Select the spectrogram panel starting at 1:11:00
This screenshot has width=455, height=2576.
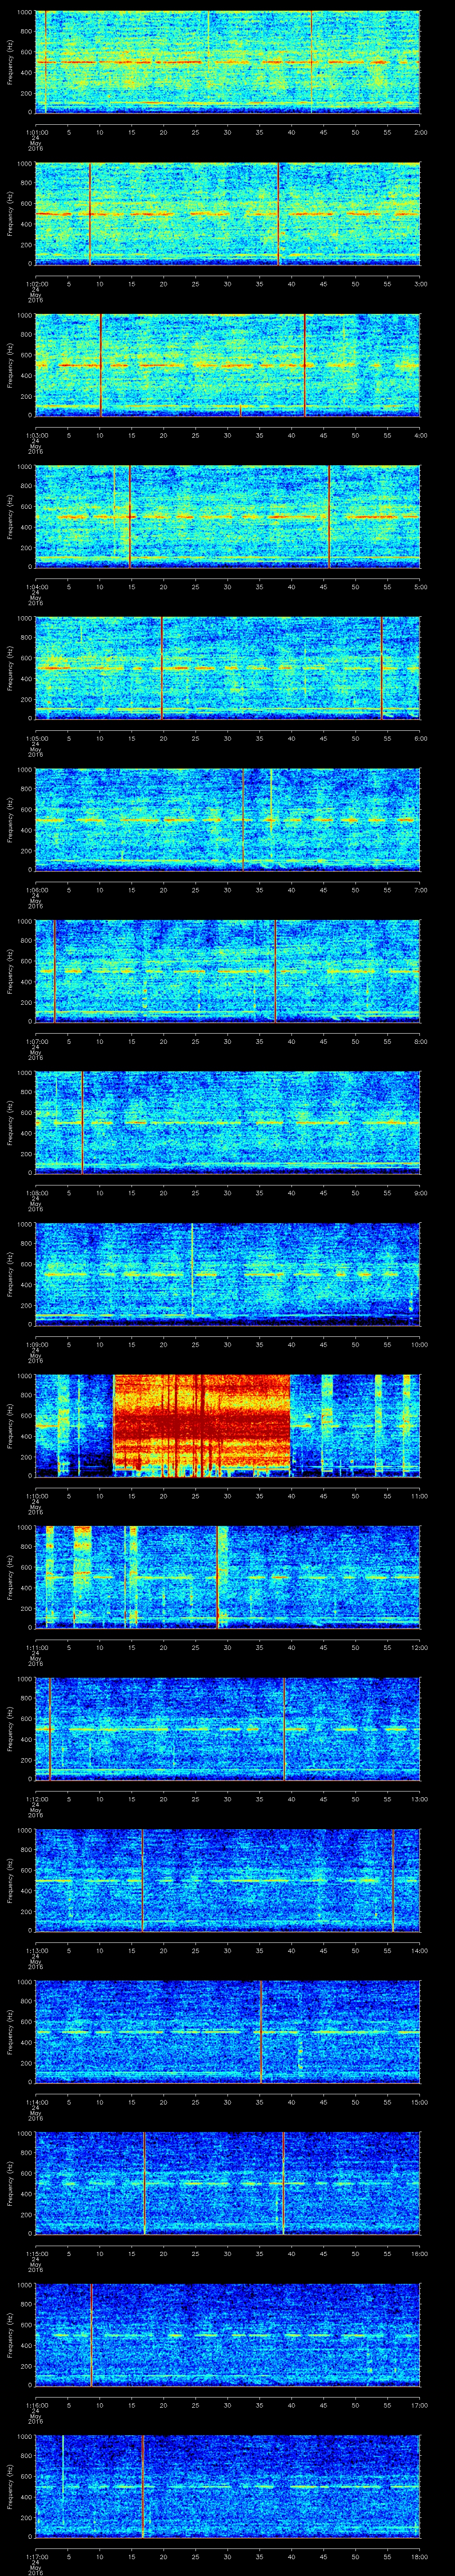point(228,1578)
